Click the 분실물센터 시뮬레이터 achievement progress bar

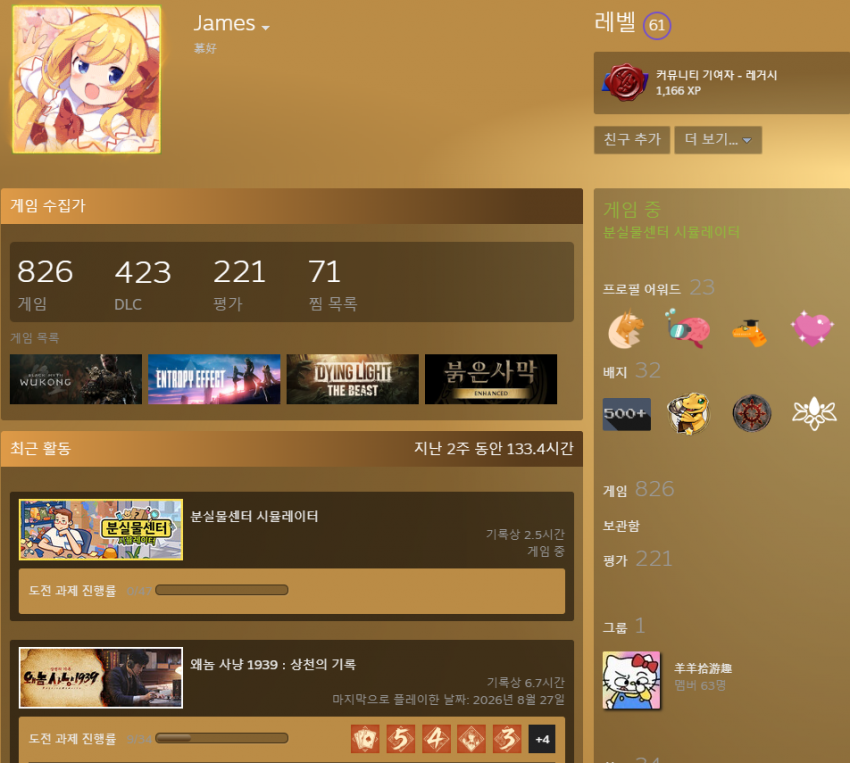tap(222, 590)
